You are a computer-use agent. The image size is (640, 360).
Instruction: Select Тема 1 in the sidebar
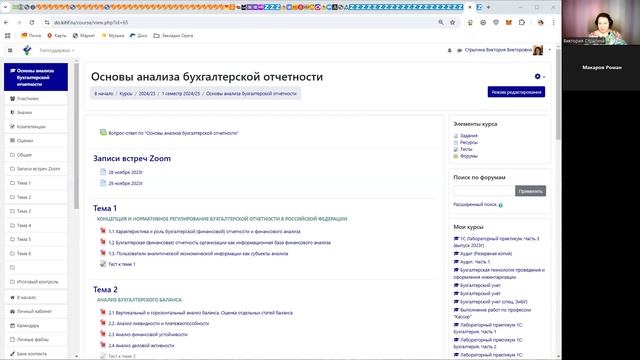(36, 183)
